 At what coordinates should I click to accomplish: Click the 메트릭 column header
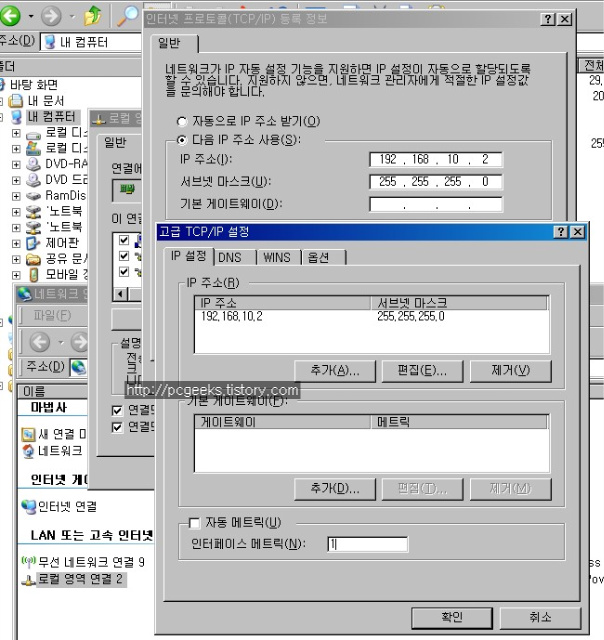pos(459,422)
